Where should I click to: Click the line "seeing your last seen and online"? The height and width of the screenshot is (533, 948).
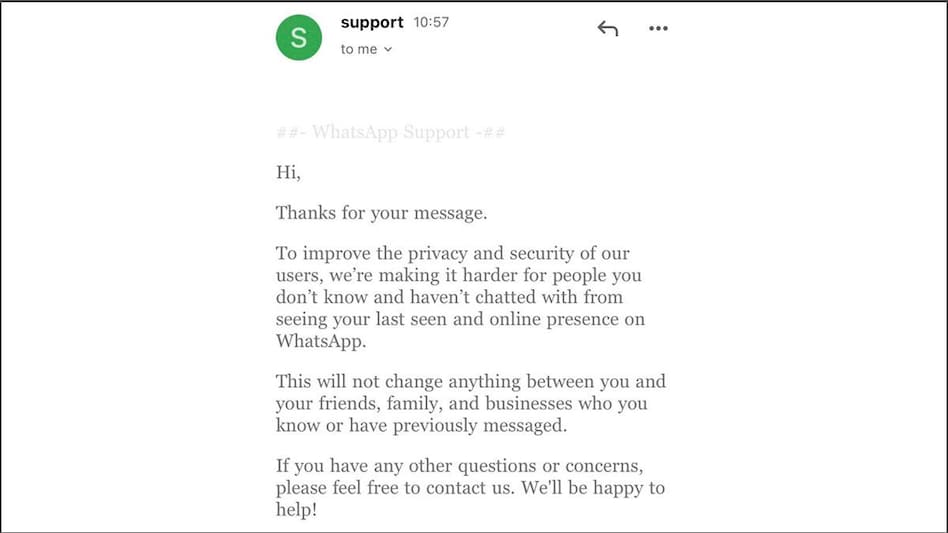(x=460, y=319)
